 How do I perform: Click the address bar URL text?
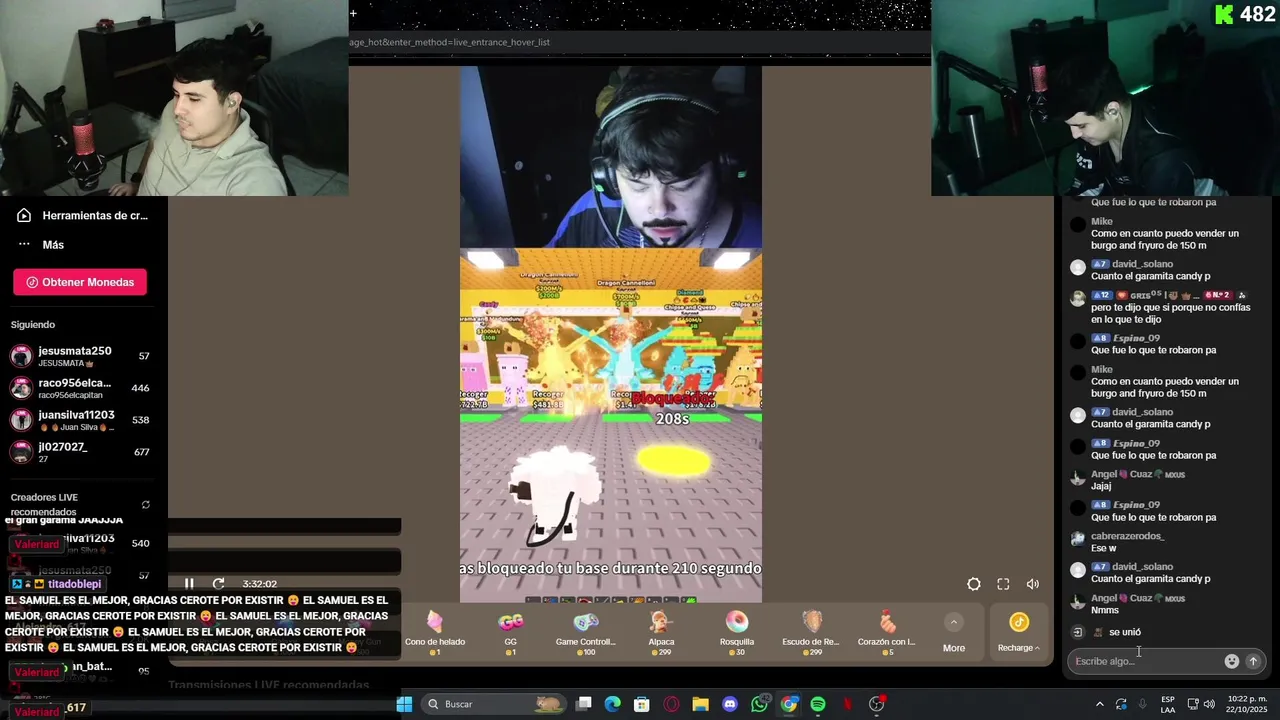click(450, 42)
